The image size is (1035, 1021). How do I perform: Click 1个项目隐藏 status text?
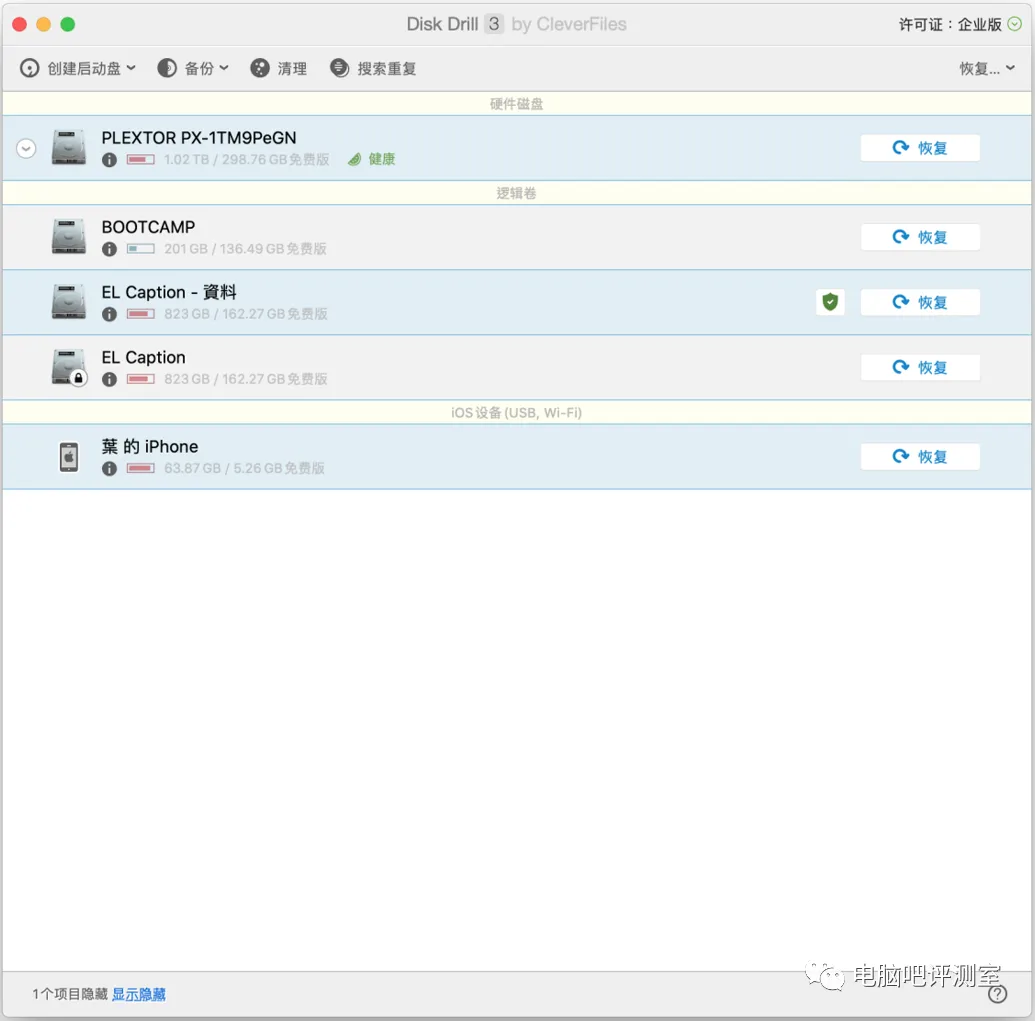[x=70, y=994]
